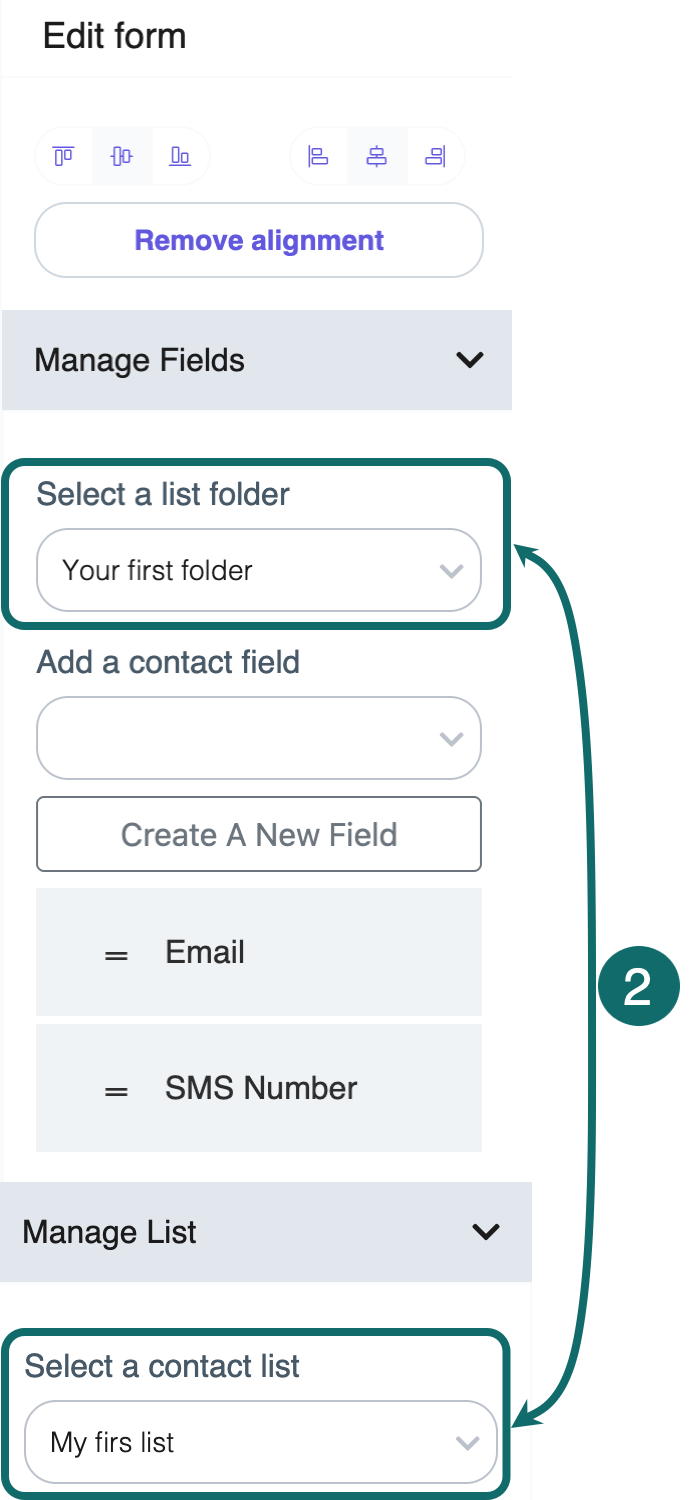Click the Edit form header
The image size is (690, 1500).
pos(114,36)
